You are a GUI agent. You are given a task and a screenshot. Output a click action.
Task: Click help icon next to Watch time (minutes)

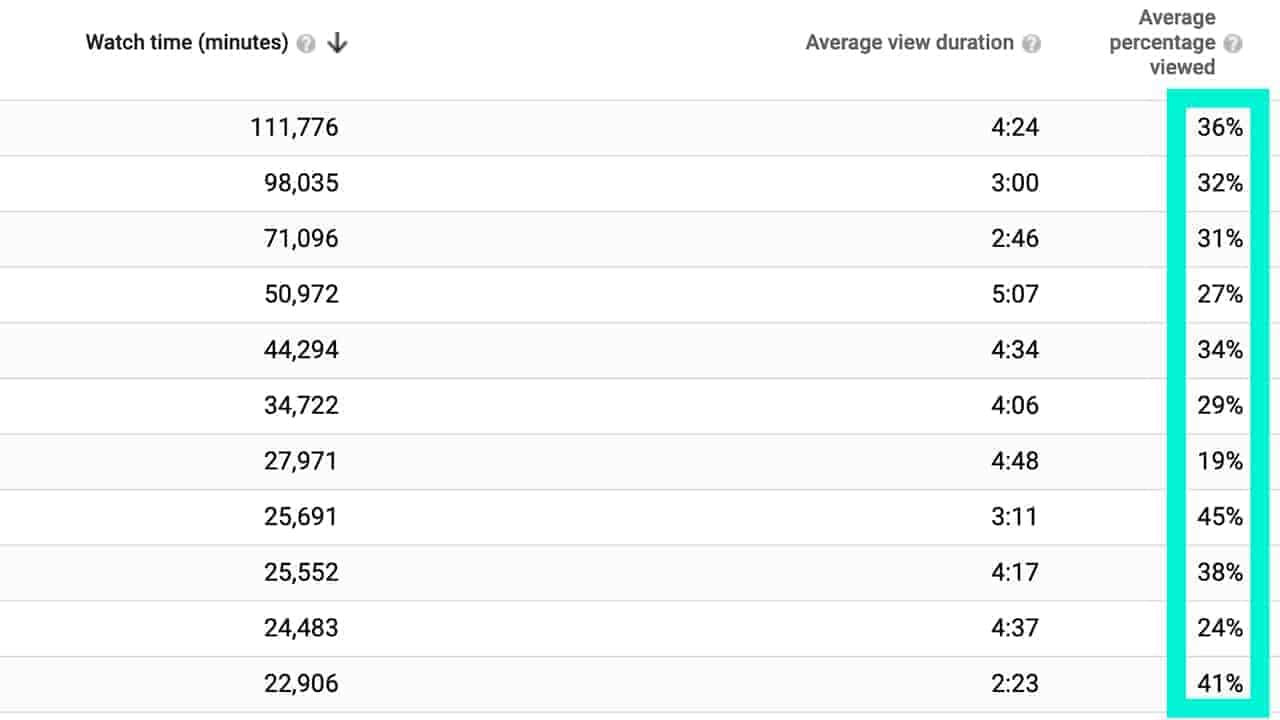click(307, 43)
